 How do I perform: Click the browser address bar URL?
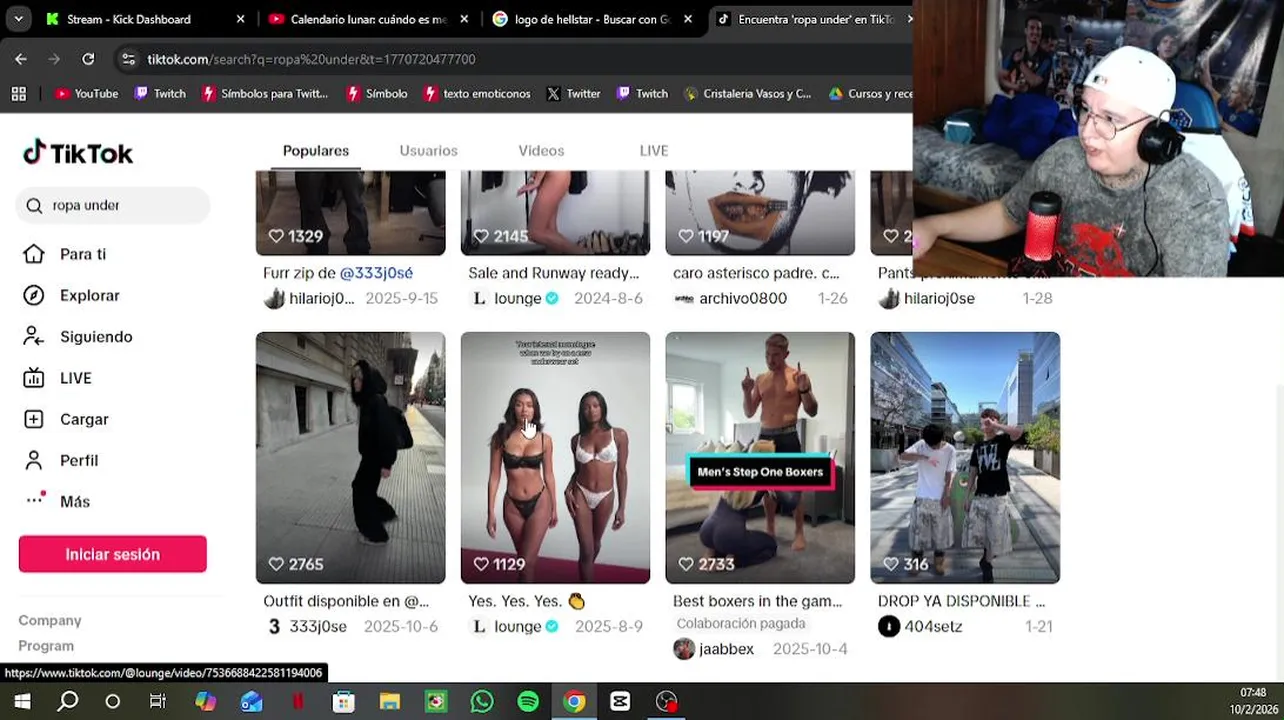click(x=311, y=59)
